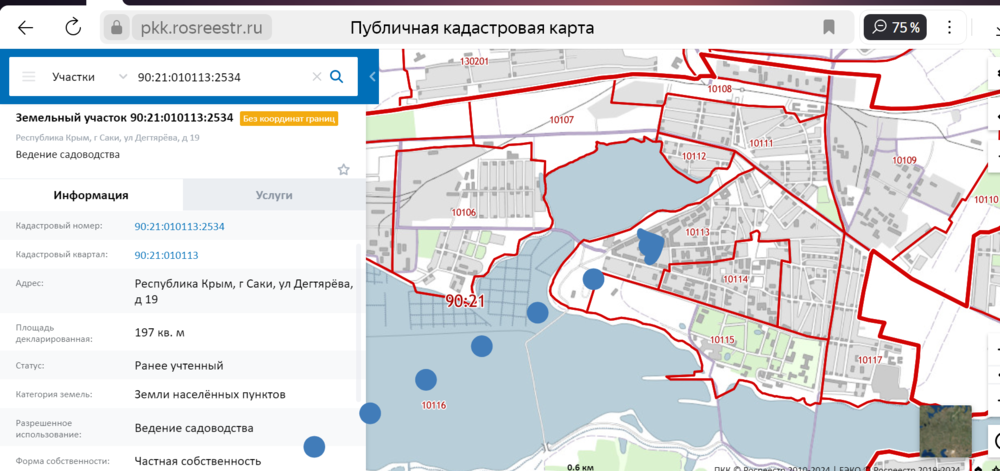Clear the search field with the X

(x=317, y=76)
